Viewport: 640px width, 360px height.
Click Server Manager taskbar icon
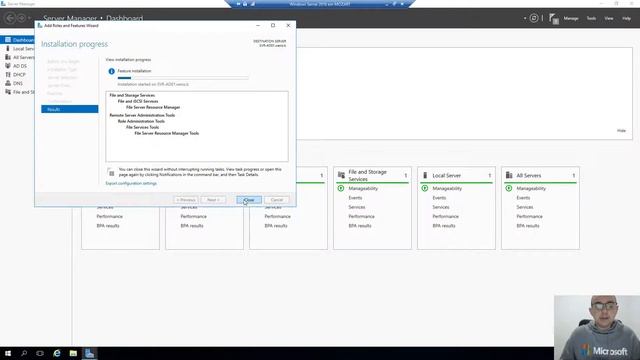(x=89, y=353)
